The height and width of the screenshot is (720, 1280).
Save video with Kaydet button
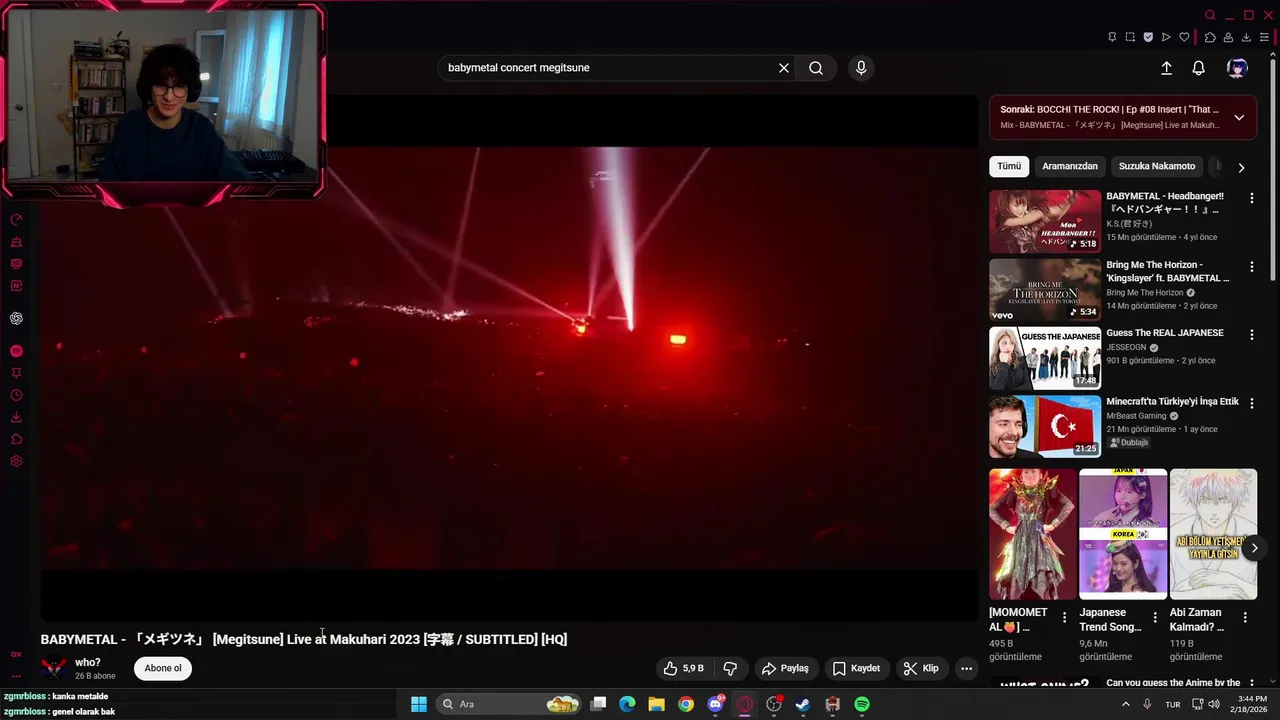(856, 668)
